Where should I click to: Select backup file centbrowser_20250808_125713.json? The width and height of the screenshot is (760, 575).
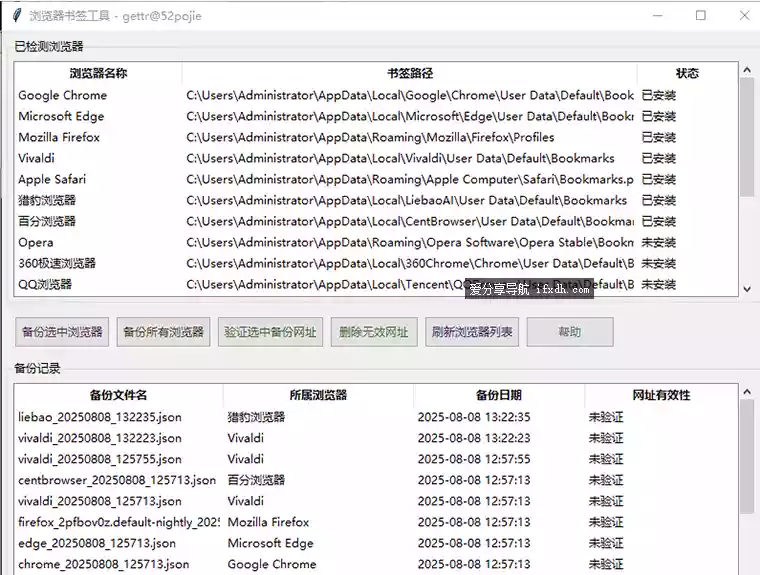point(116,480)
